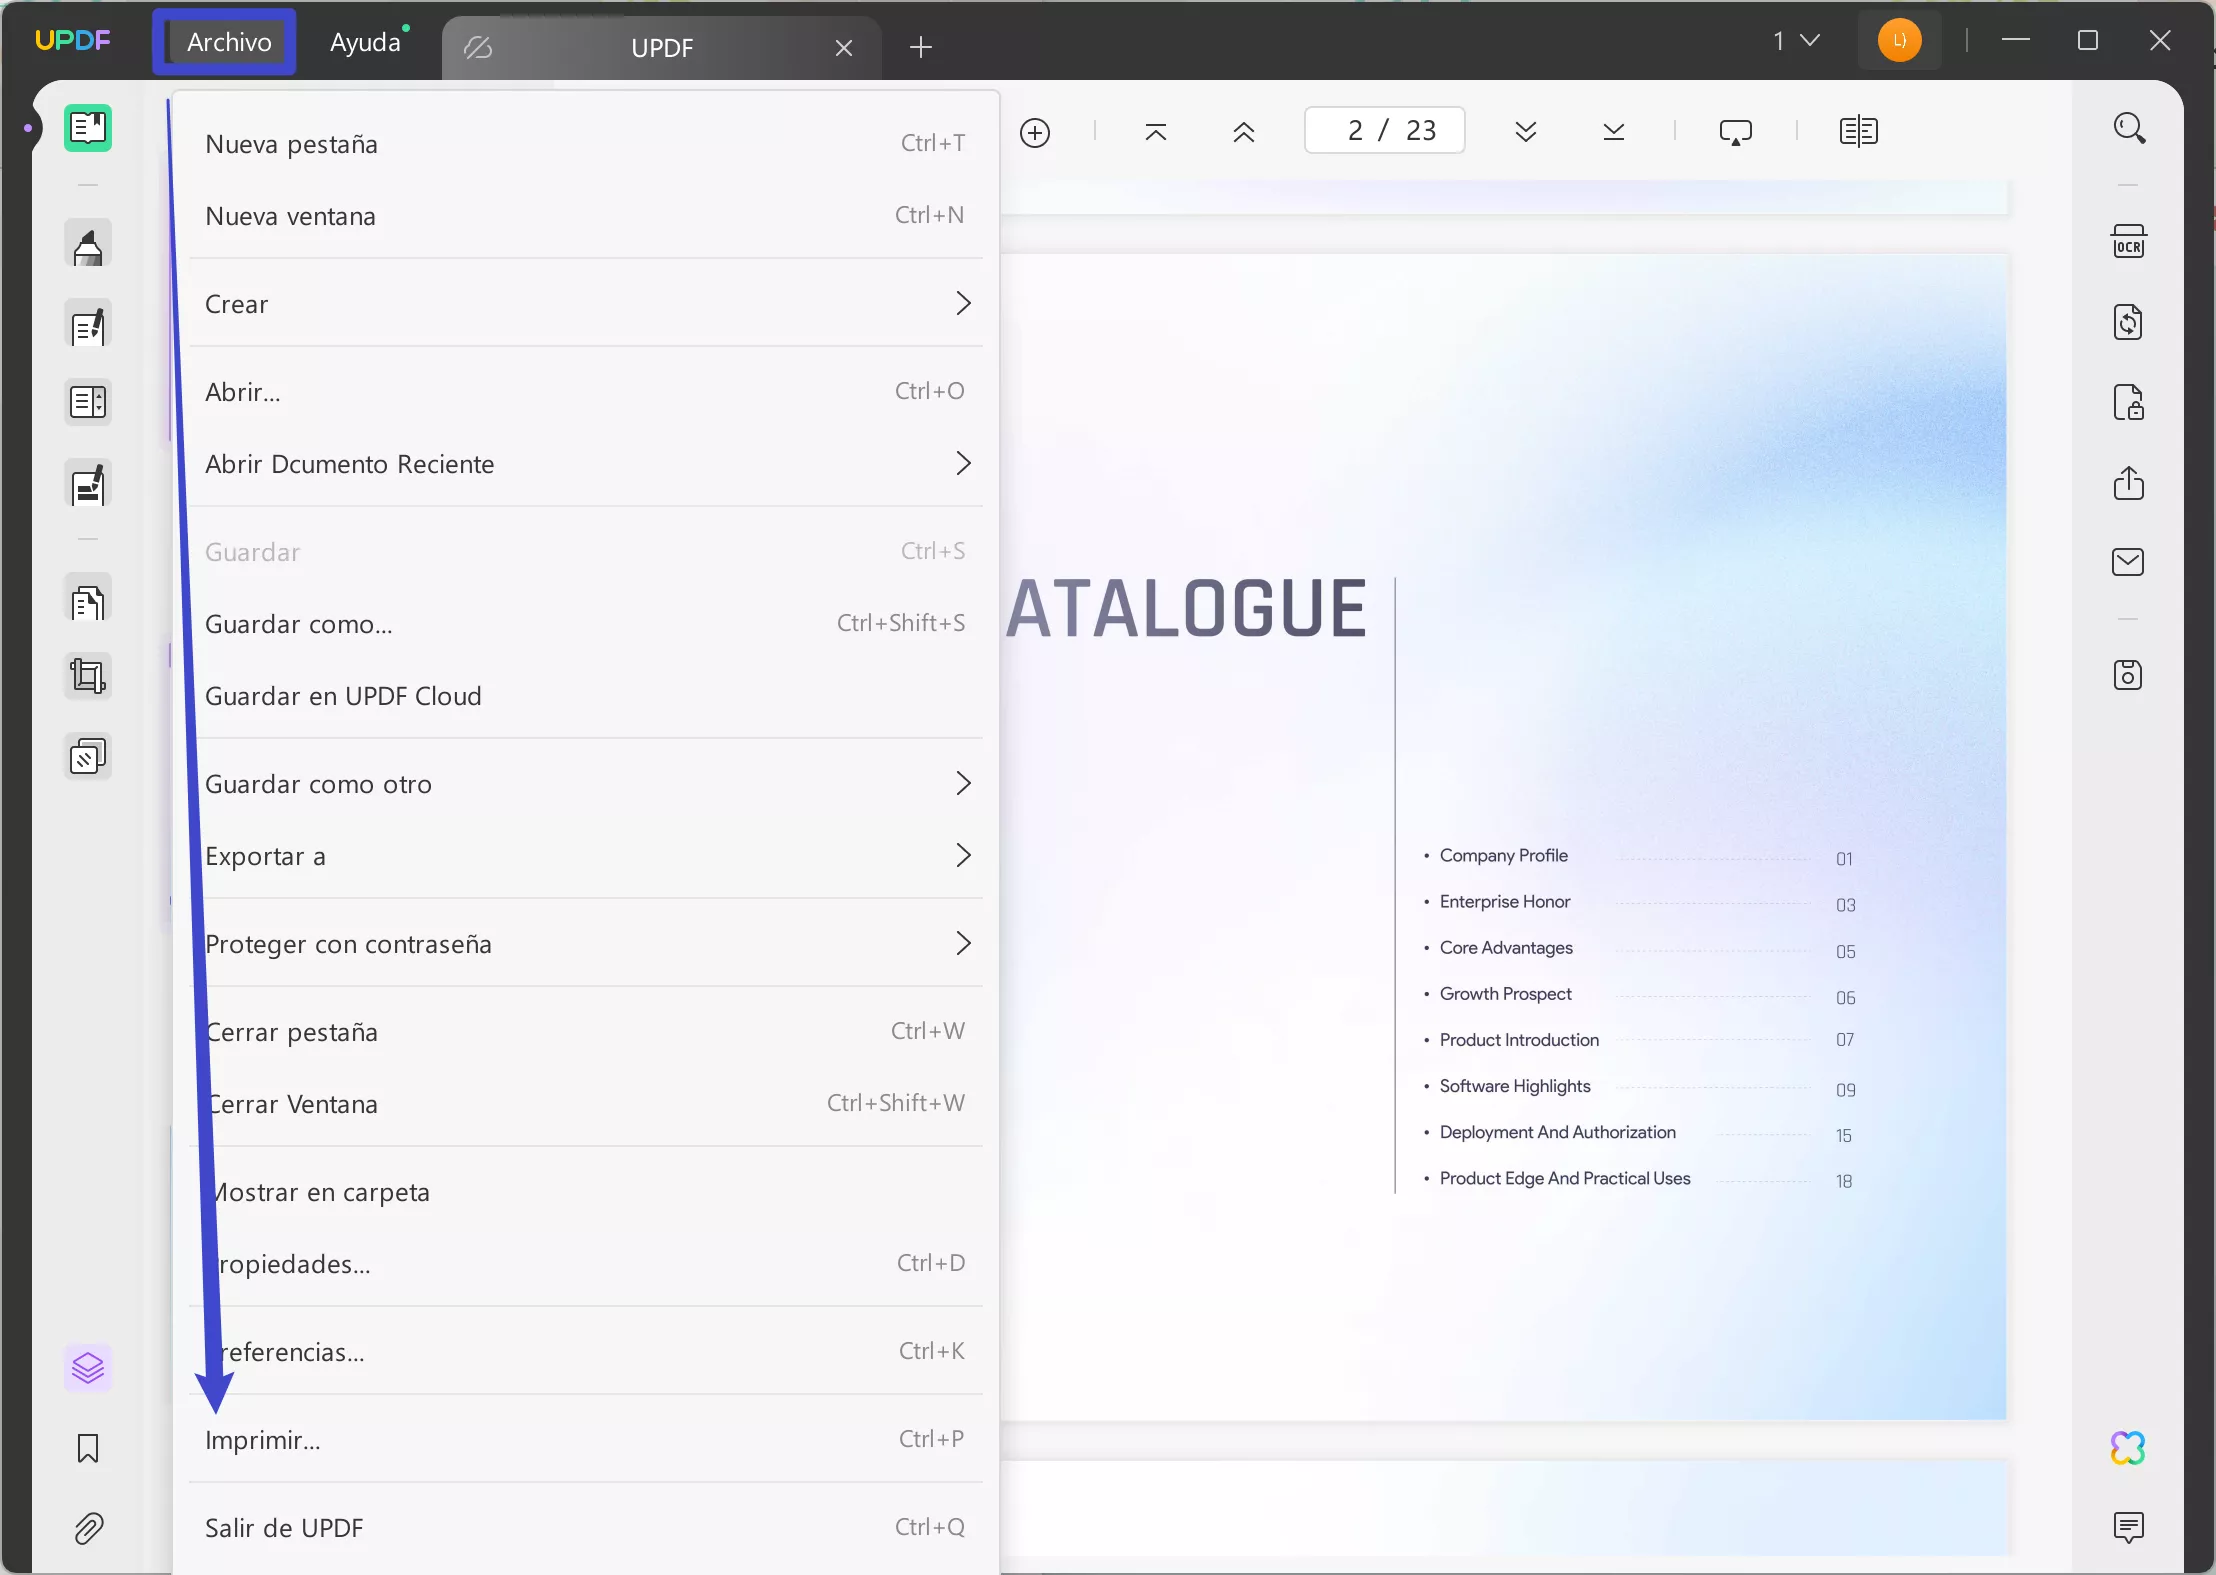Select Guardar como... menu entry

click(x=586, y=624)
